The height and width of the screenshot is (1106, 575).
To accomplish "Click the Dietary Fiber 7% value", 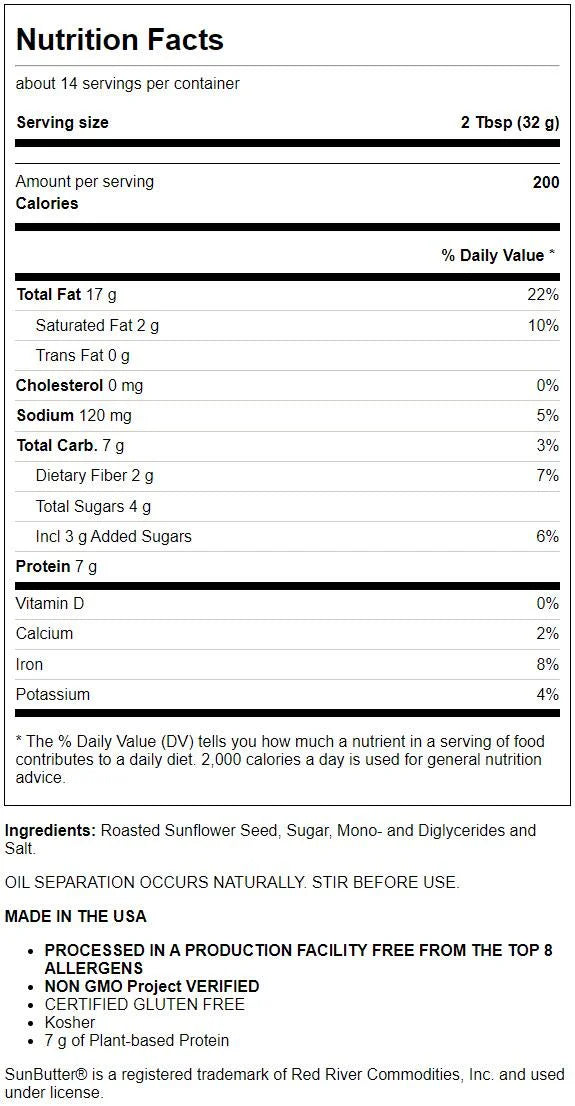I will click(547, 476).
